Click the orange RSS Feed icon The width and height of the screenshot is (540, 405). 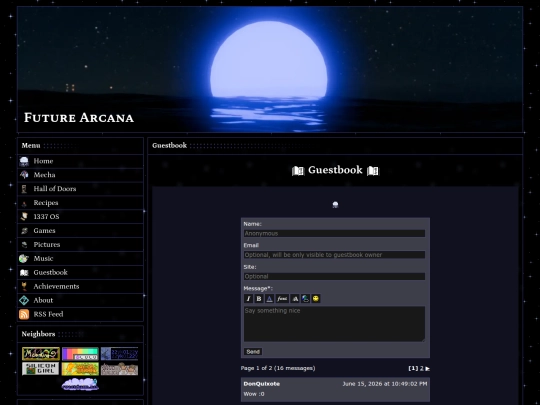click(24, 314)
